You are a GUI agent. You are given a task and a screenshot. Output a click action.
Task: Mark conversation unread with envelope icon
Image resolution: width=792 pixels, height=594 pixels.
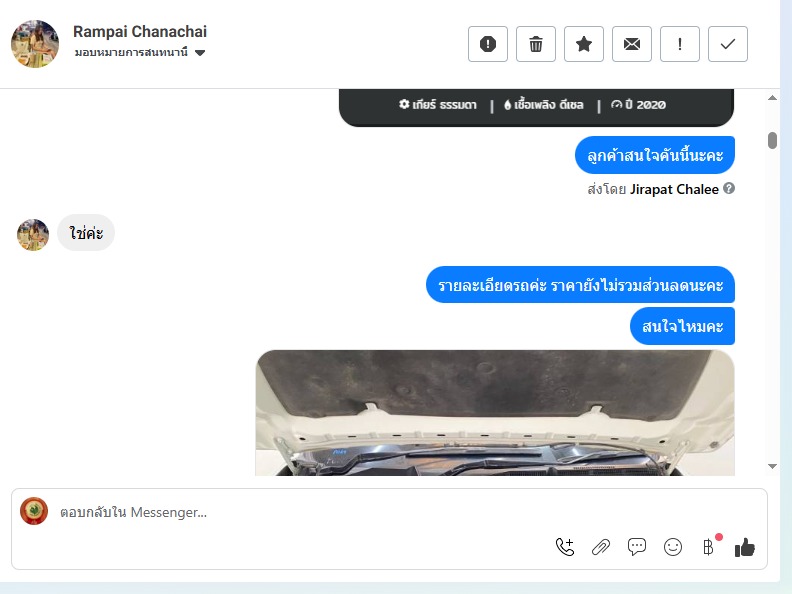coord(631,44)
